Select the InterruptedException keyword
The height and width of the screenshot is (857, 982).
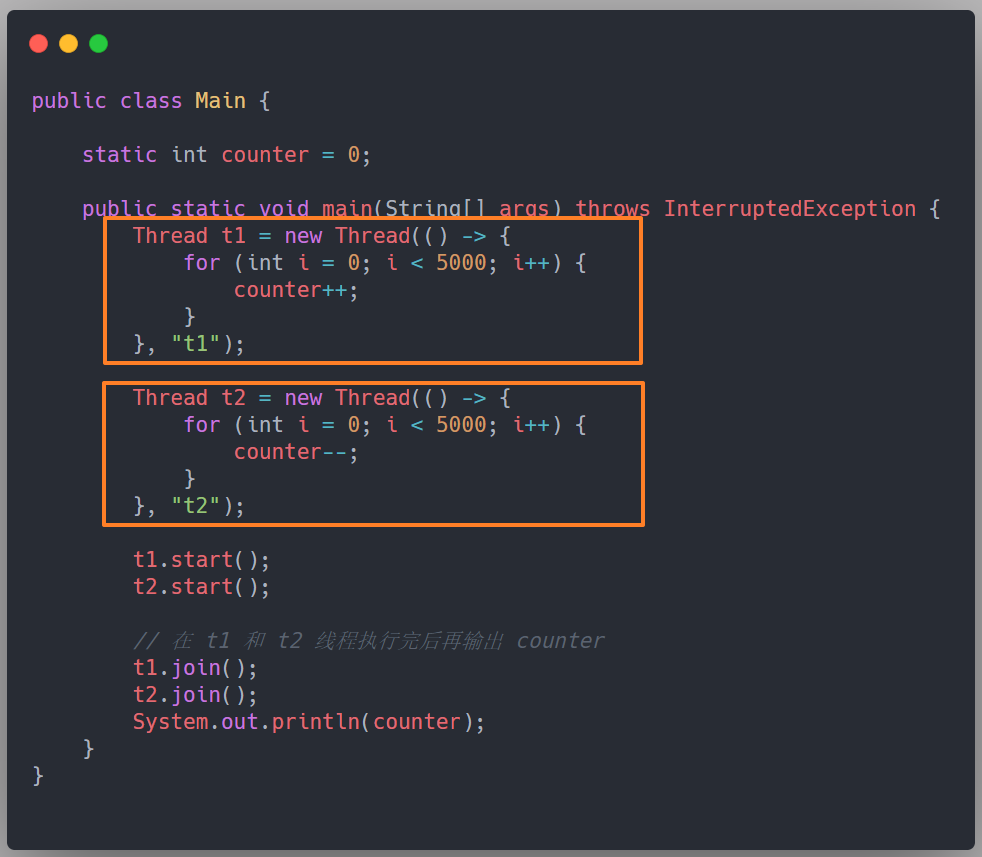(x=790, y=208)
